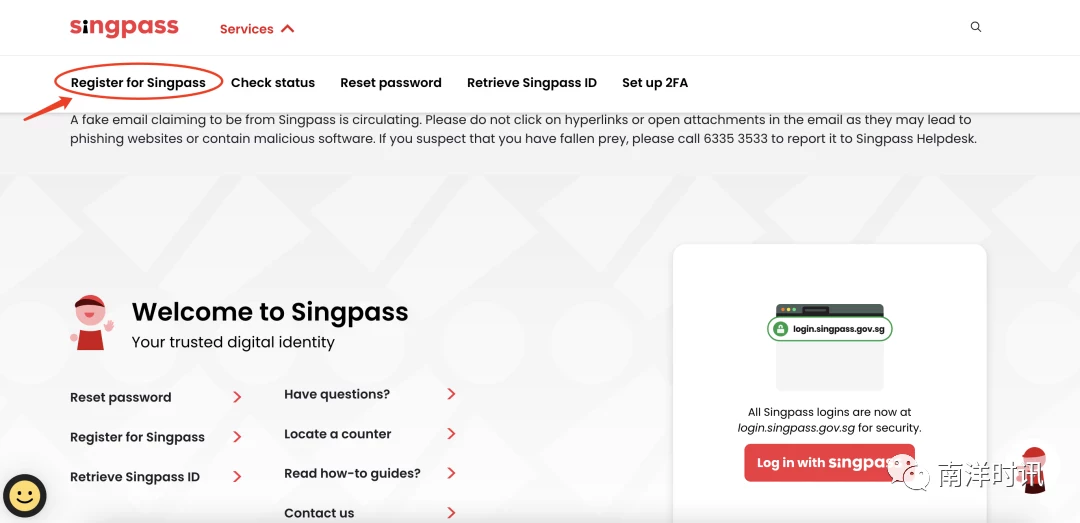Select Register for Singpass in the services menu

(138, 83)
